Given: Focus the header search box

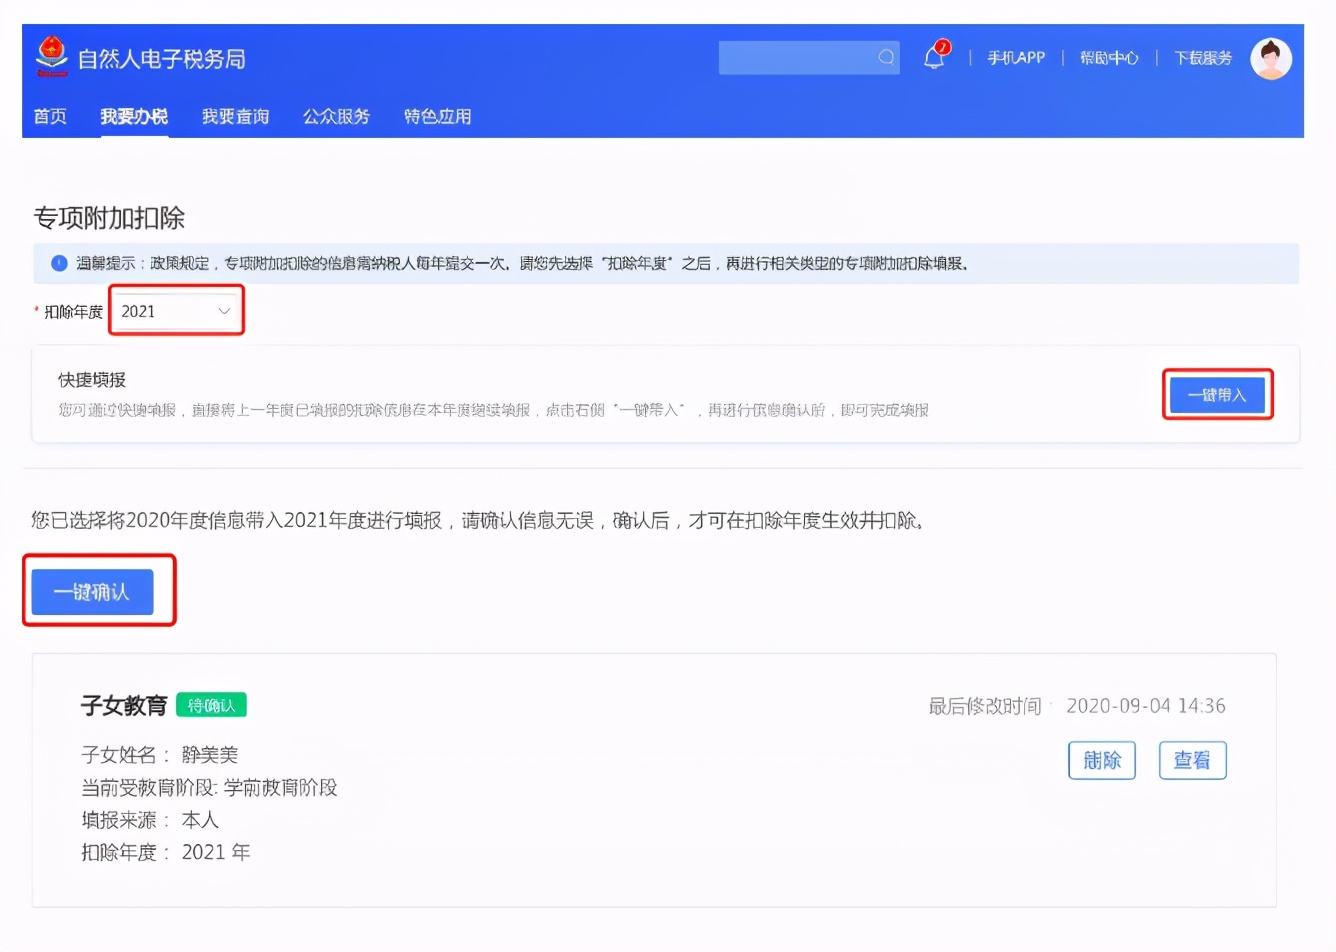Looking at the screenshot, I should click(796, 58).
